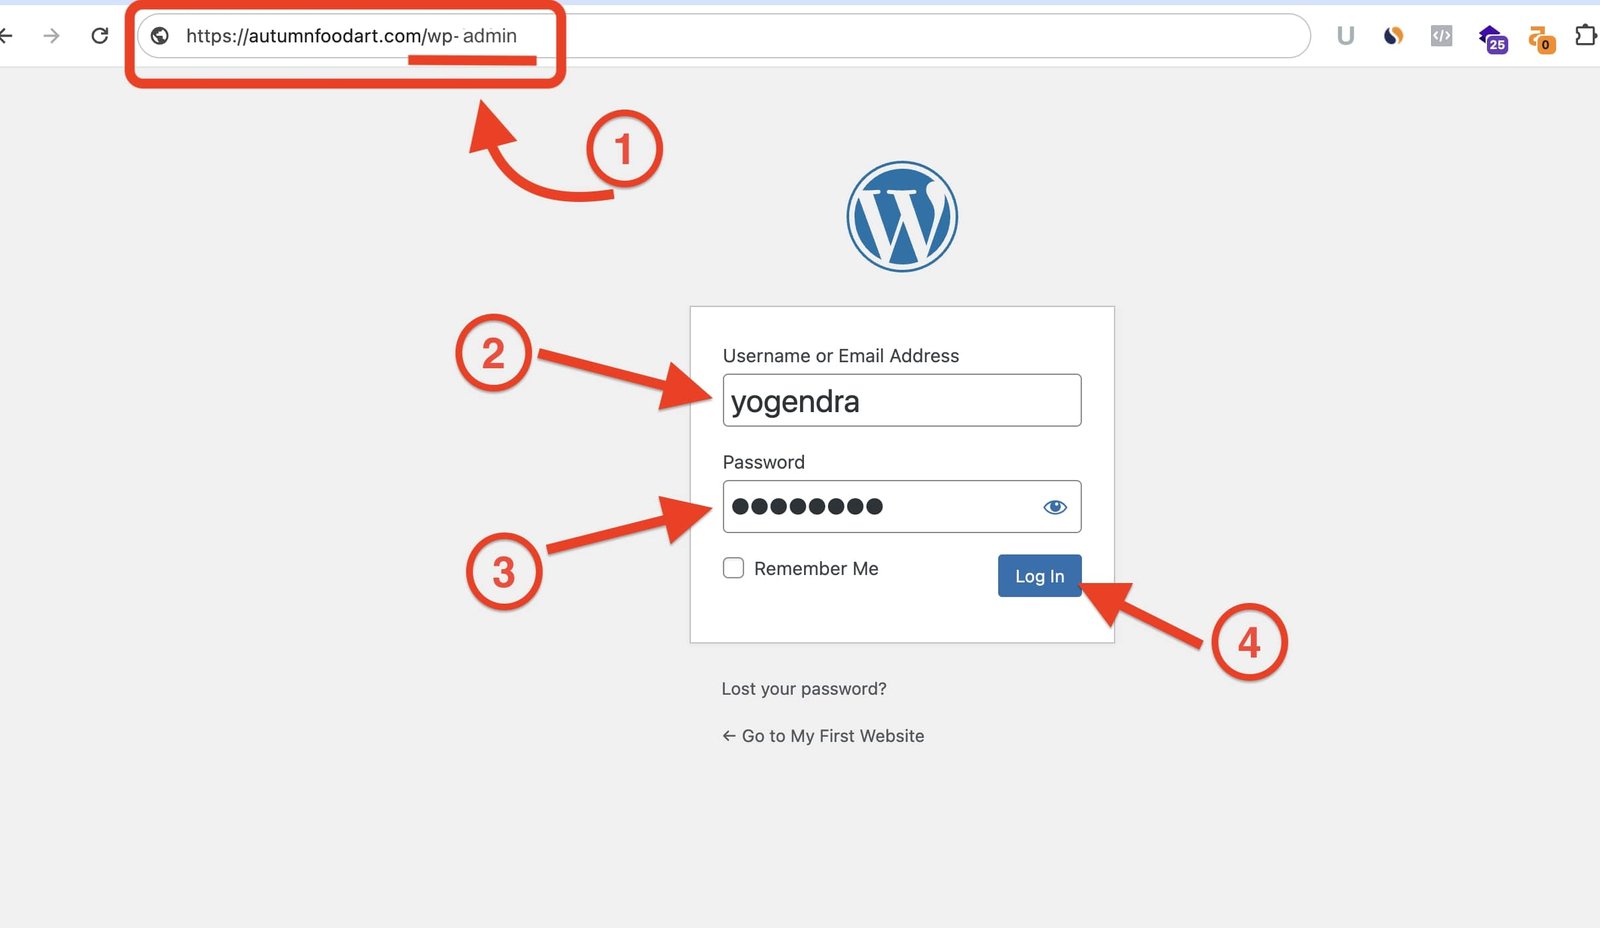Open the Lost your password link
The image size is (1600, 928).
pos(804,689)
